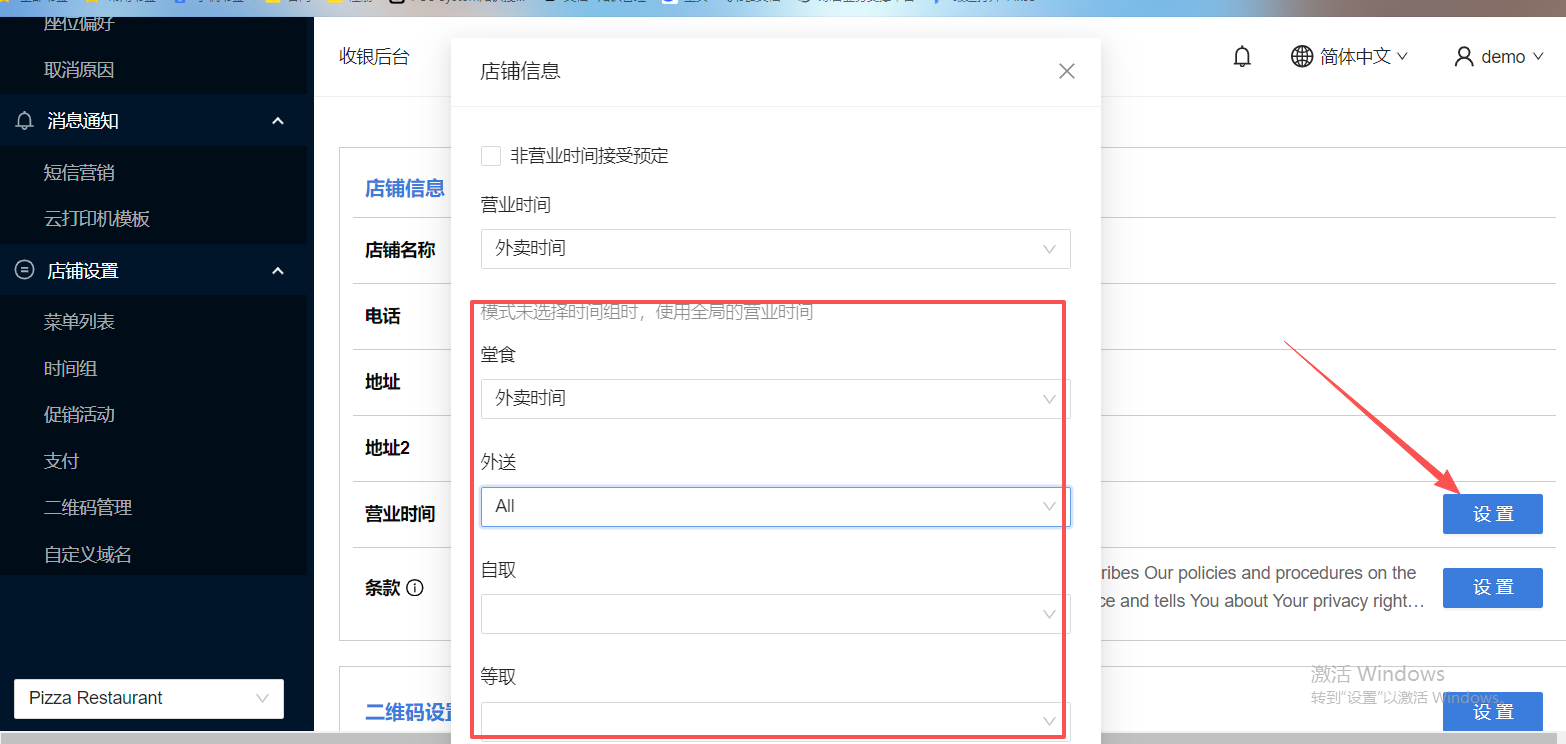This screenshot has width=1566, height=744.
Task: Click the demo user avatar icon
Action: (x=1464, y=57)
